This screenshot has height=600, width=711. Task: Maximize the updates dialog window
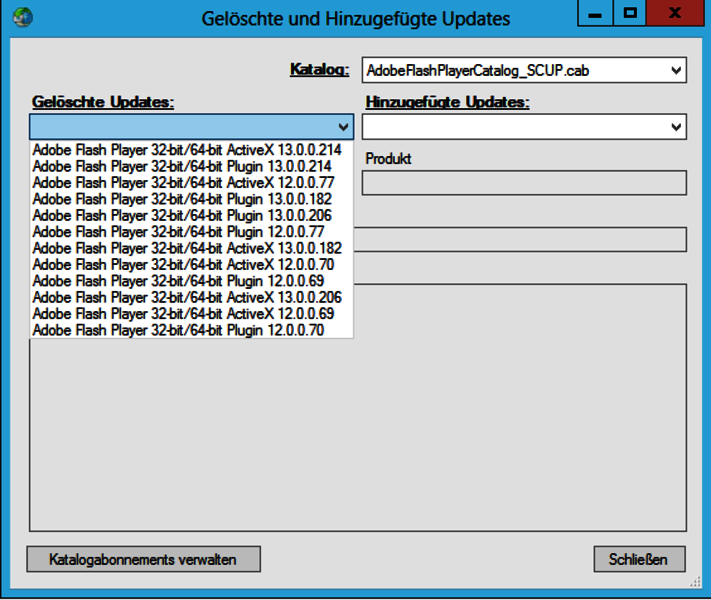coord(630,13)
